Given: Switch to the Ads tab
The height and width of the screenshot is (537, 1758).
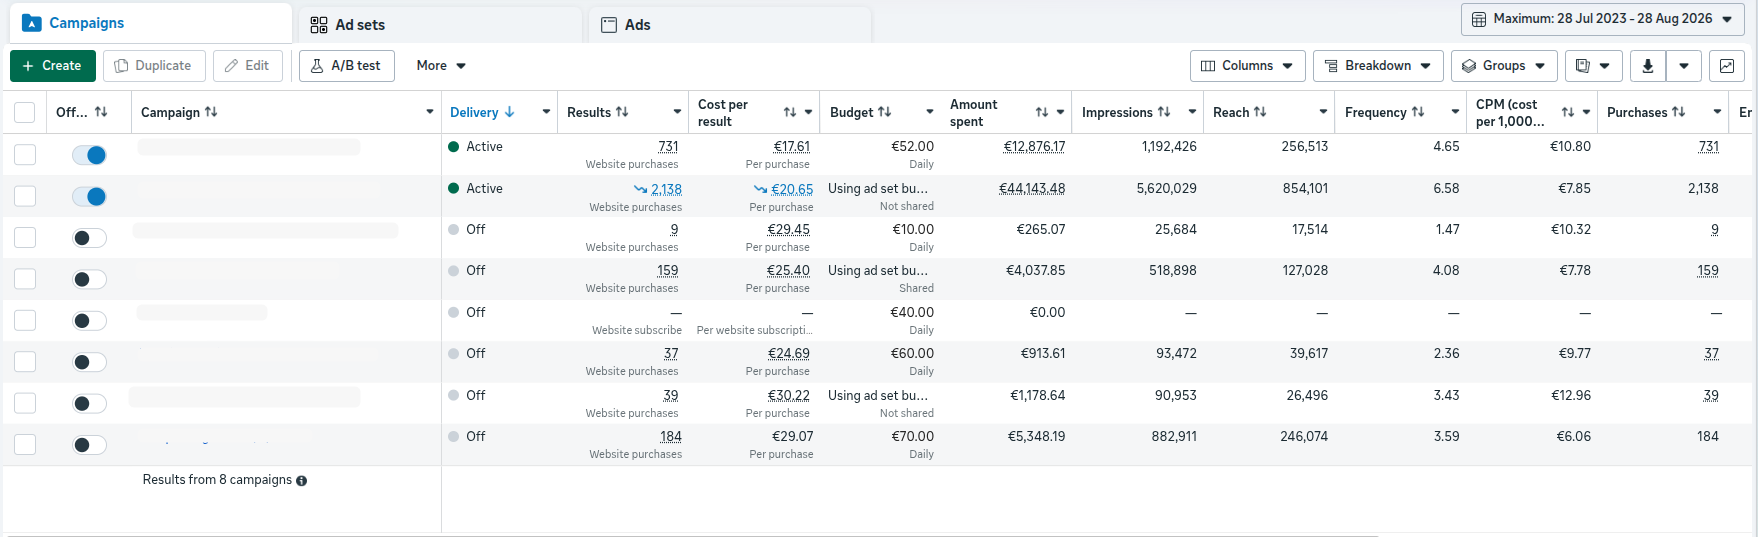Looking at the screenshot, I should [x=730, y=24].
